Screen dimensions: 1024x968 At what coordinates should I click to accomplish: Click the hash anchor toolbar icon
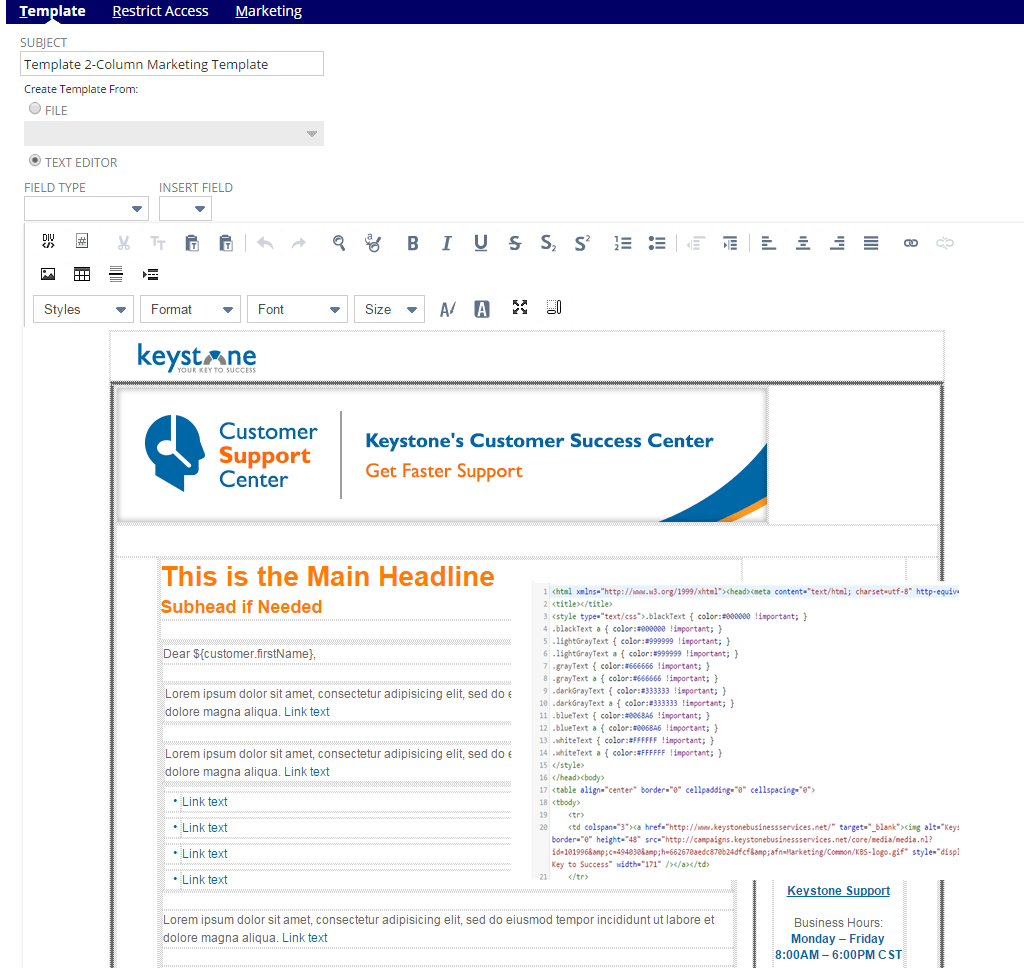coord(82,241)
